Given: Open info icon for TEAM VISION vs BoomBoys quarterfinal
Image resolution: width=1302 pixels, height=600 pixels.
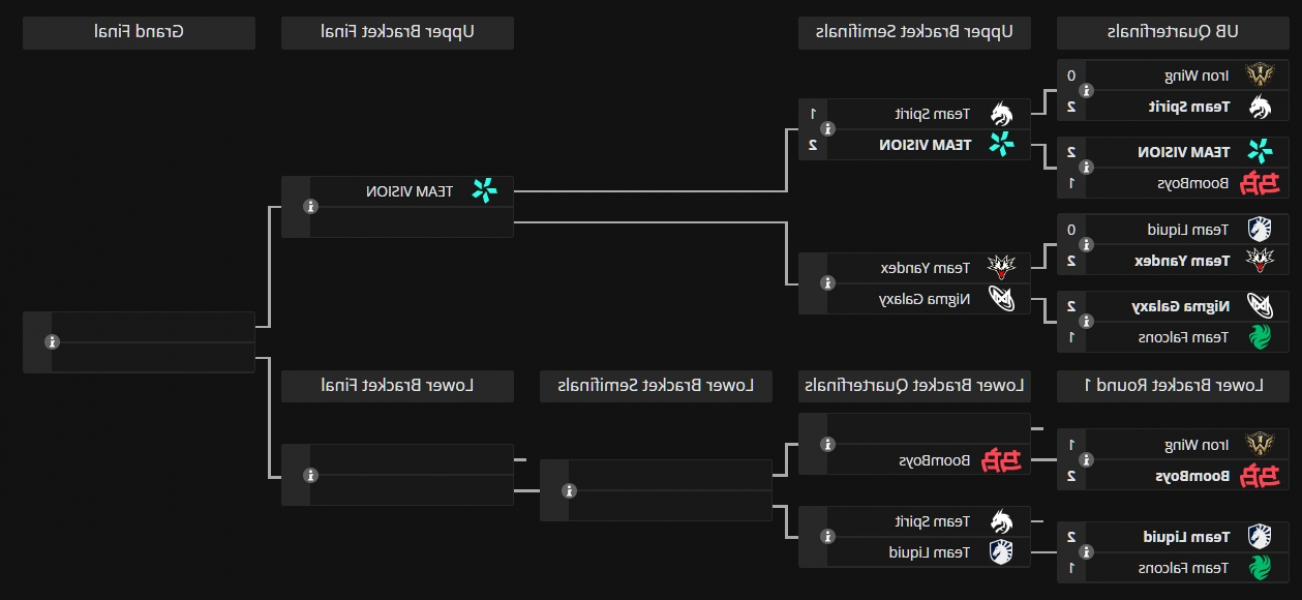Looking at the screenshot, I should coord(1086,168).
